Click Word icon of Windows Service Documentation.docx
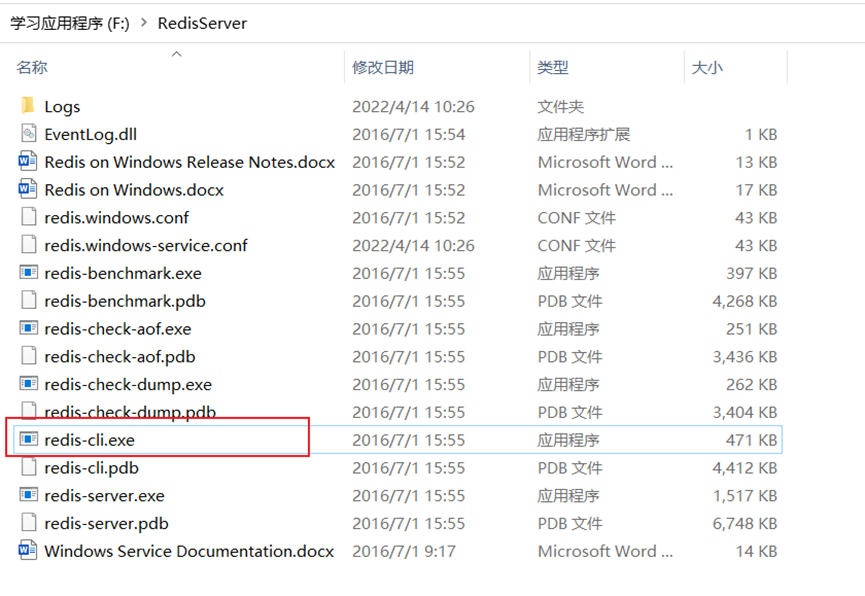This screenshot has height=596, width=865. click(28, 550)
